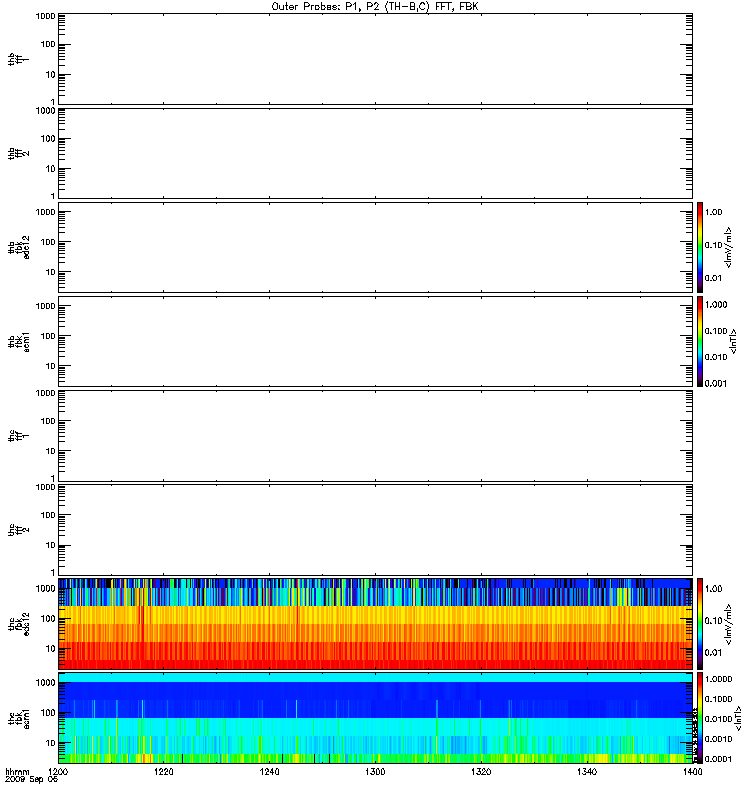
Task: Select the 'thb fbk edc12' y-axis label
Action: (x=19, y=247)
